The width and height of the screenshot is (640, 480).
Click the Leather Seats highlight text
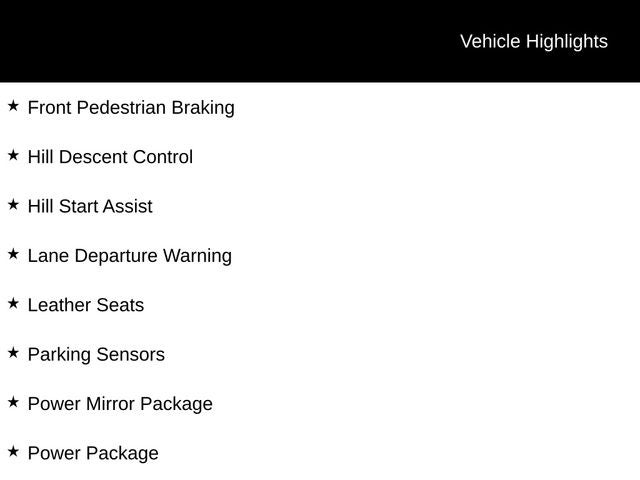(86, 305)
